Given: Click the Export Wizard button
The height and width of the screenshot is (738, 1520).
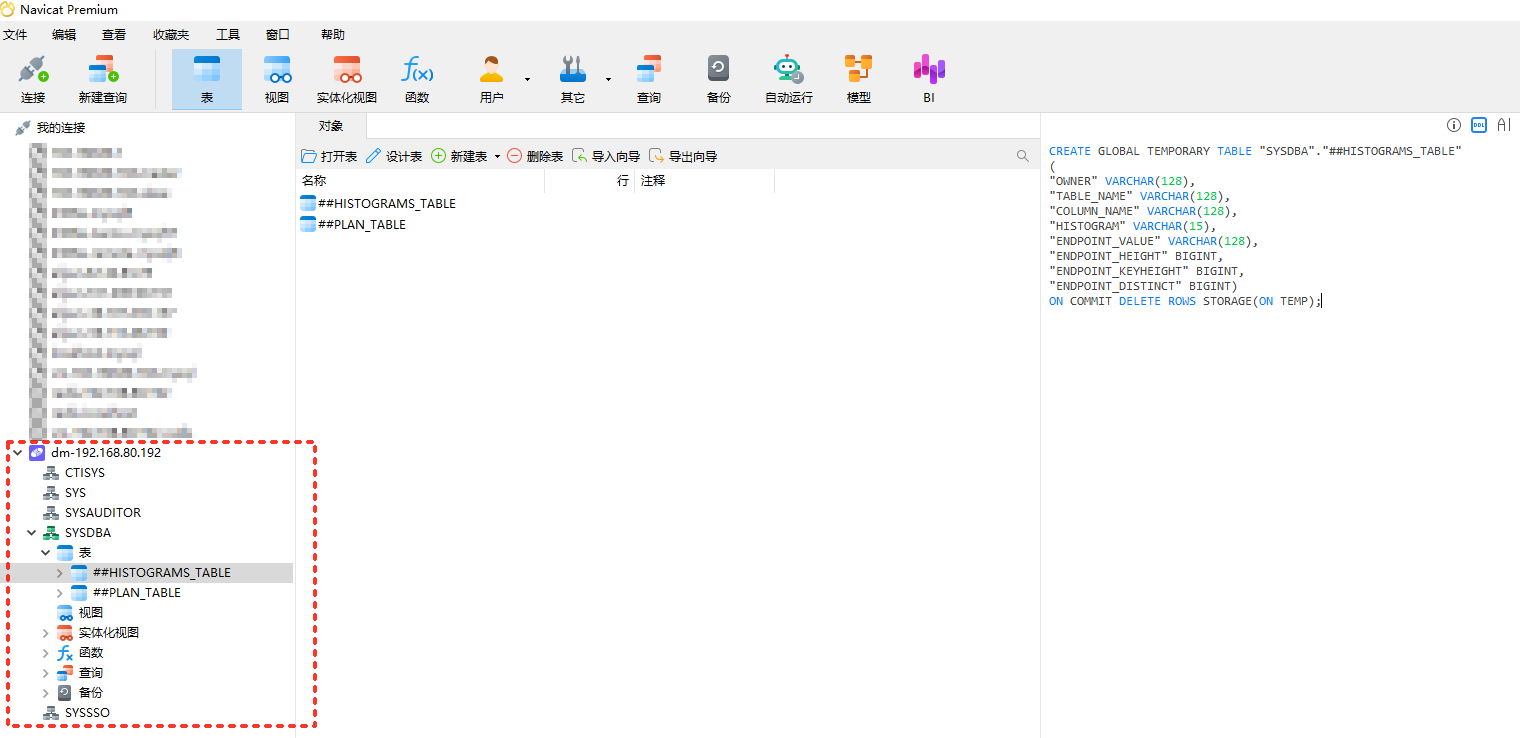Looking at the screenshot, I should [683, 157].
